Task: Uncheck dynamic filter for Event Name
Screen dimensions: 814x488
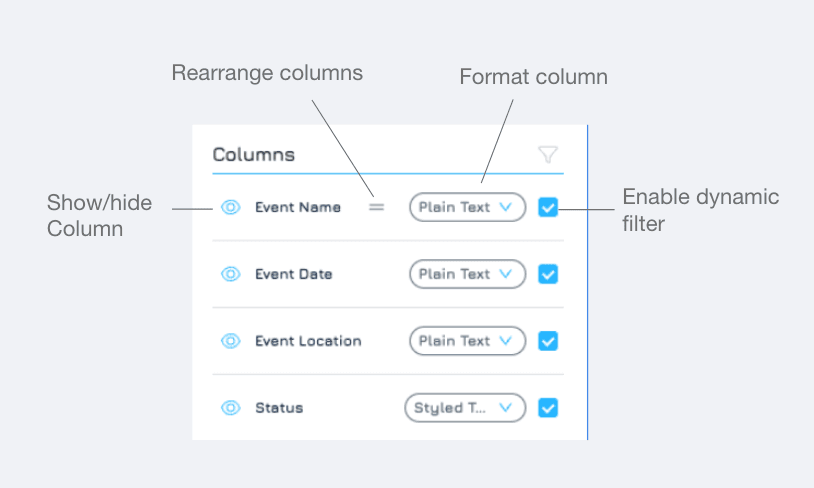Action: pos(548,207)
